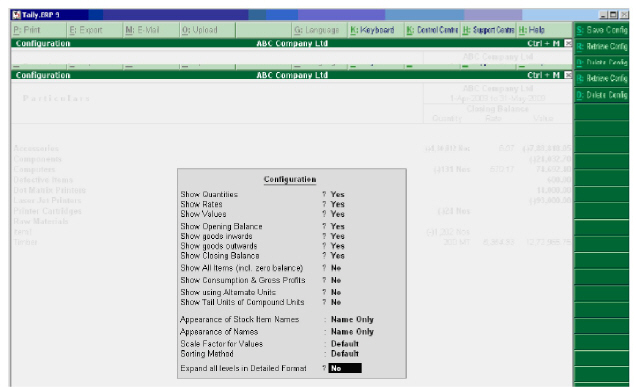Click the Sorting Method label
This screenshot has width=637, height=387.
point(207,354)
